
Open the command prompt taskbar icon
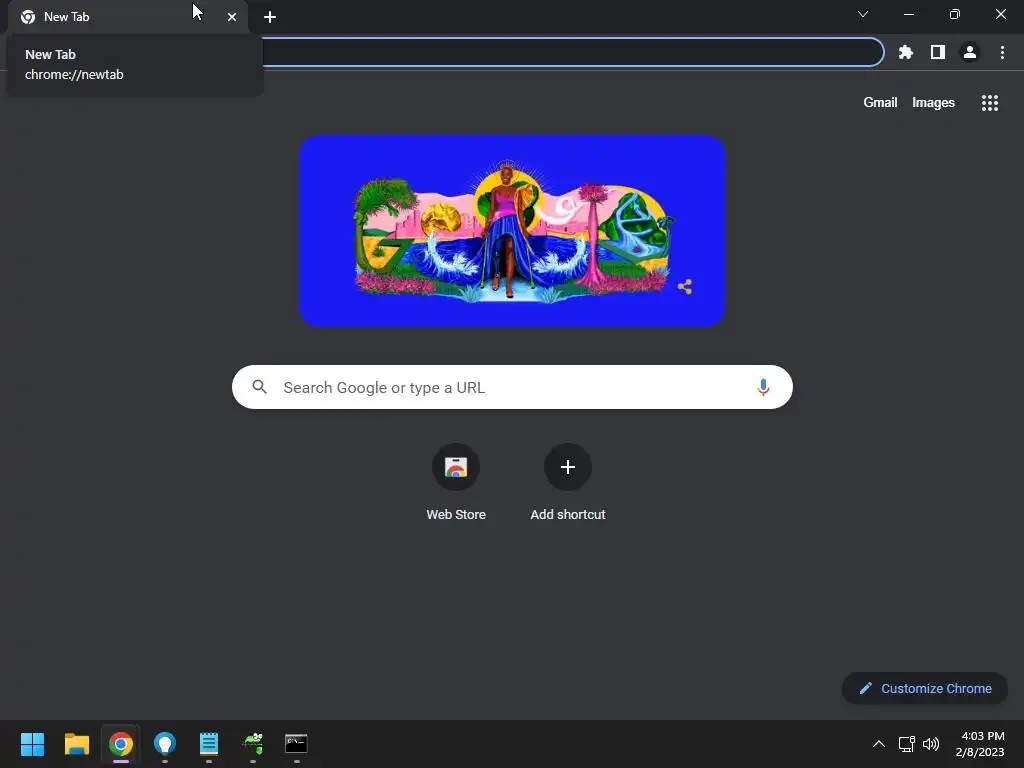pos(296,744)
